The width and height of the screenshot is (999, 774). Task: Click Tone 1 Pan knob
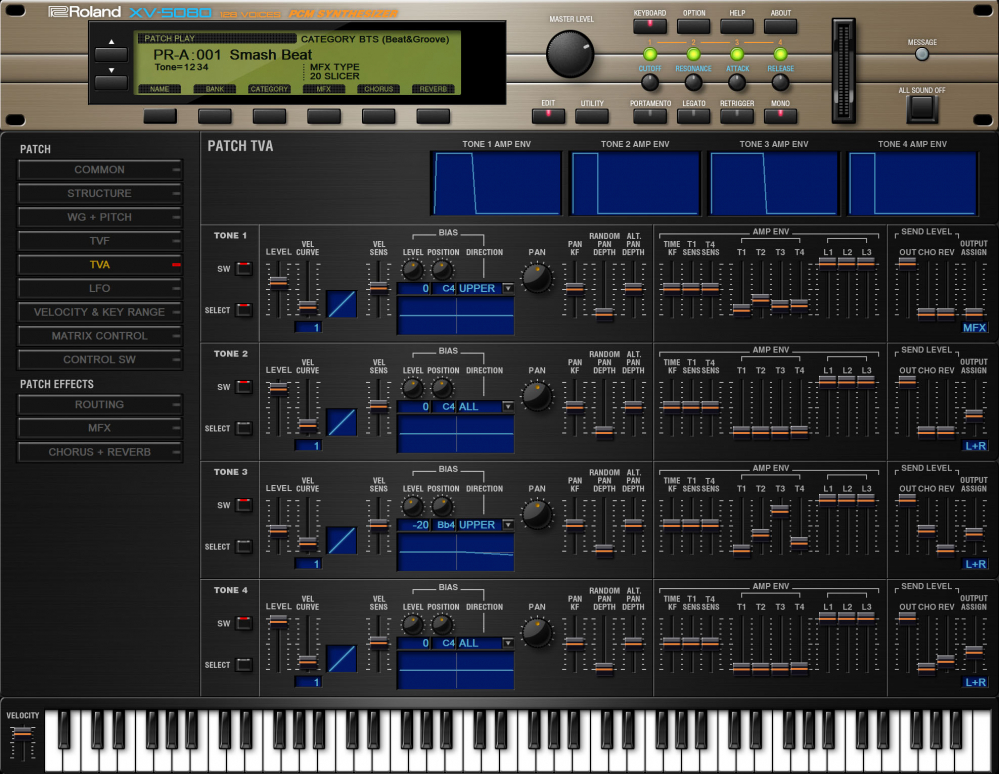(537, 278)
